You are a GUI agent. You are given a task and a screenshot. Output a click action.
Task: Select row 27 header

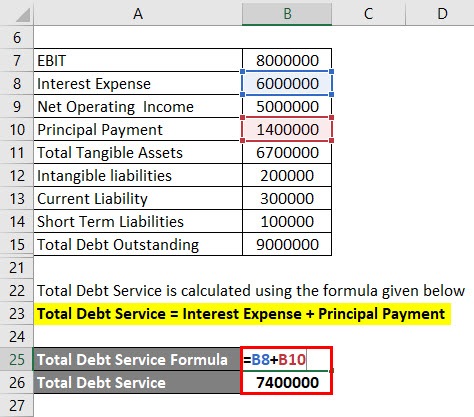point(17,406)
